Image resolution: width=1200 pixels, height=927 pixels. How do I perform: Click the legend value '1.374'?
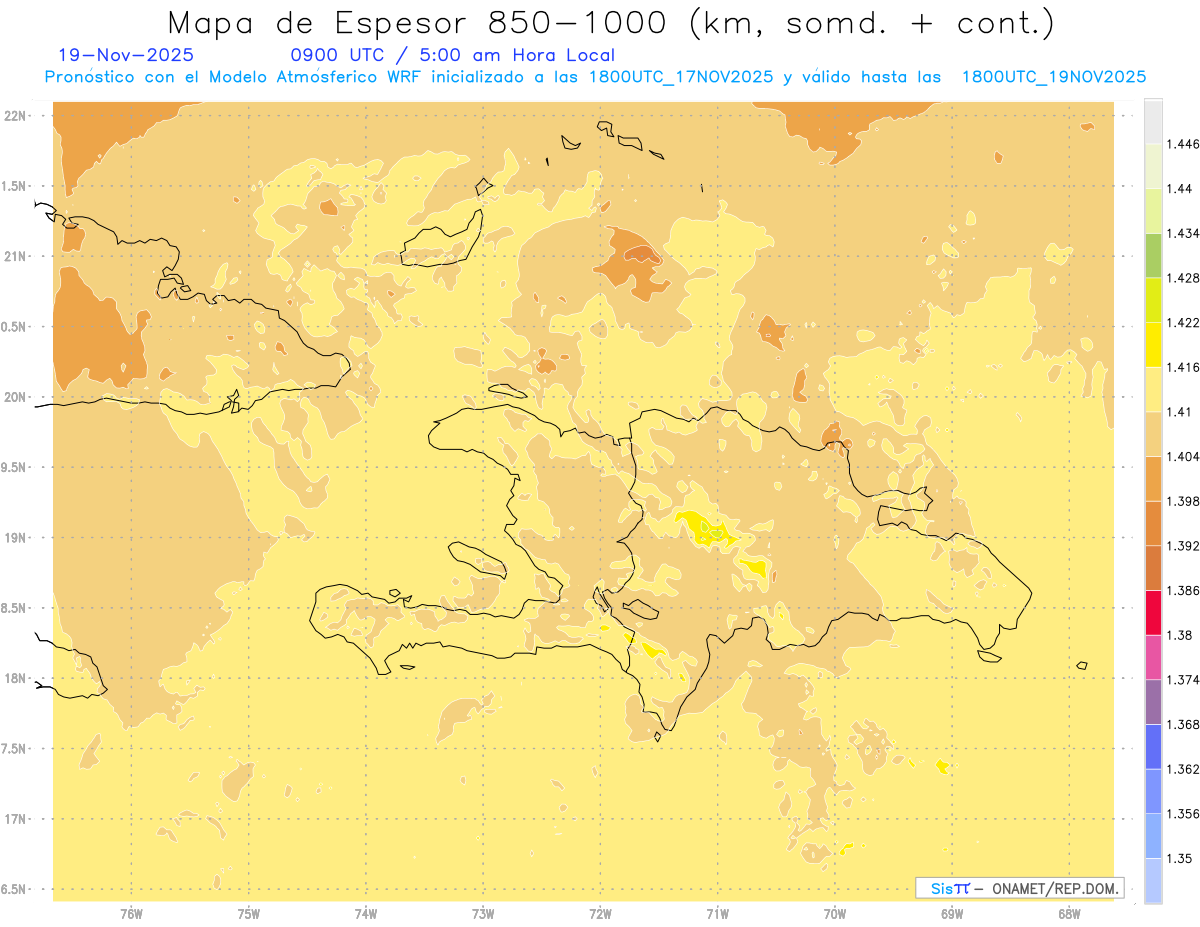coord(1184,680)
